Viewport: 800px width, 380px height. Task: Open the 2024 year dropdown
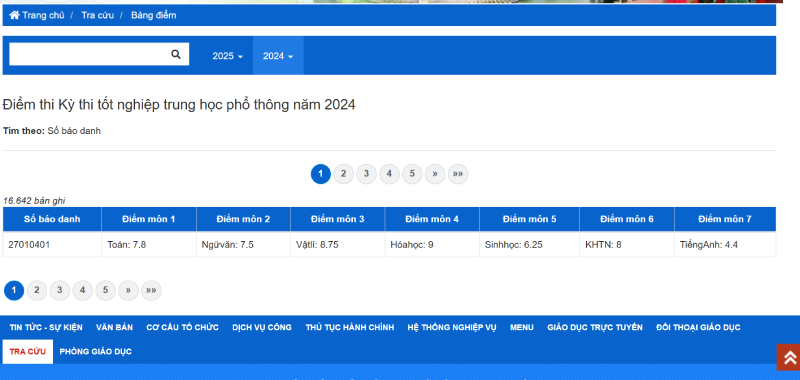coord(278,56)
